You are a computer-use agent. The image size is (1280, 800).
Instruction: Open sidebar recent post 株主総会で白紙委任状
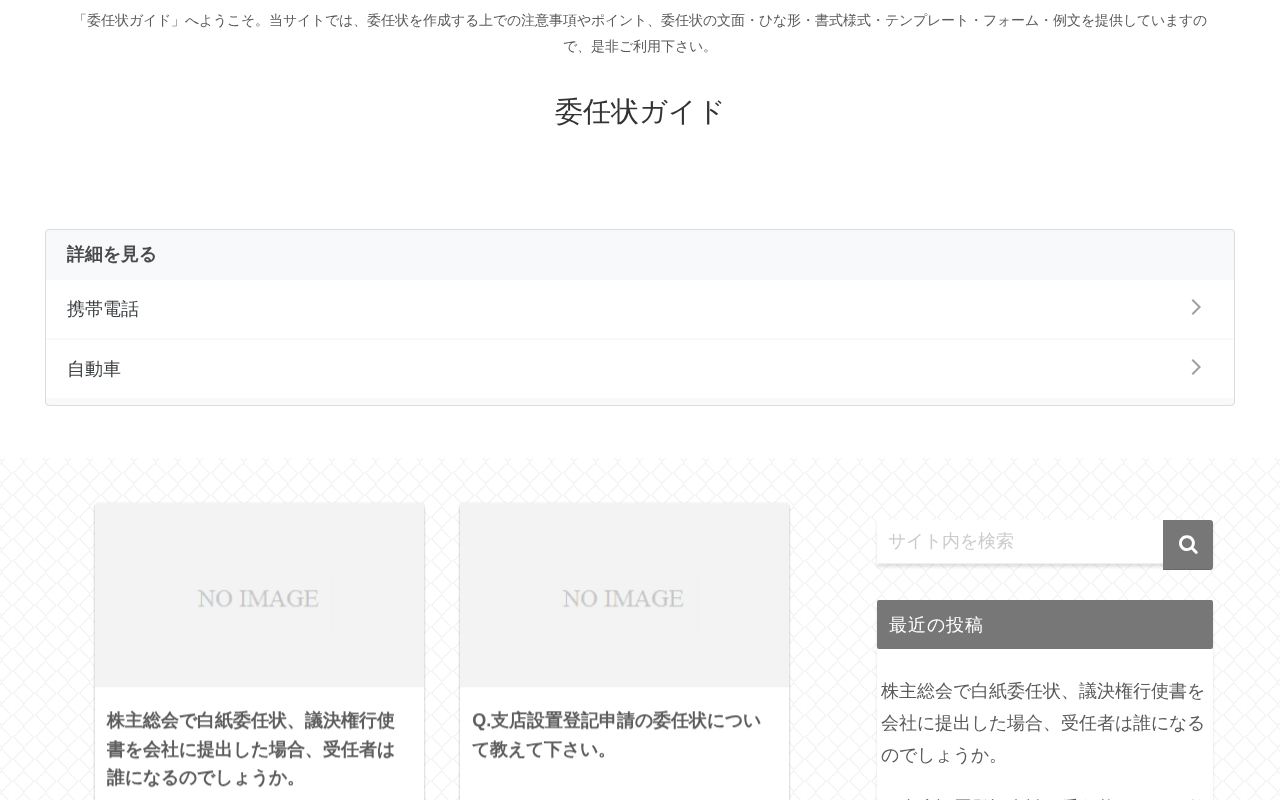[1043, 723]
